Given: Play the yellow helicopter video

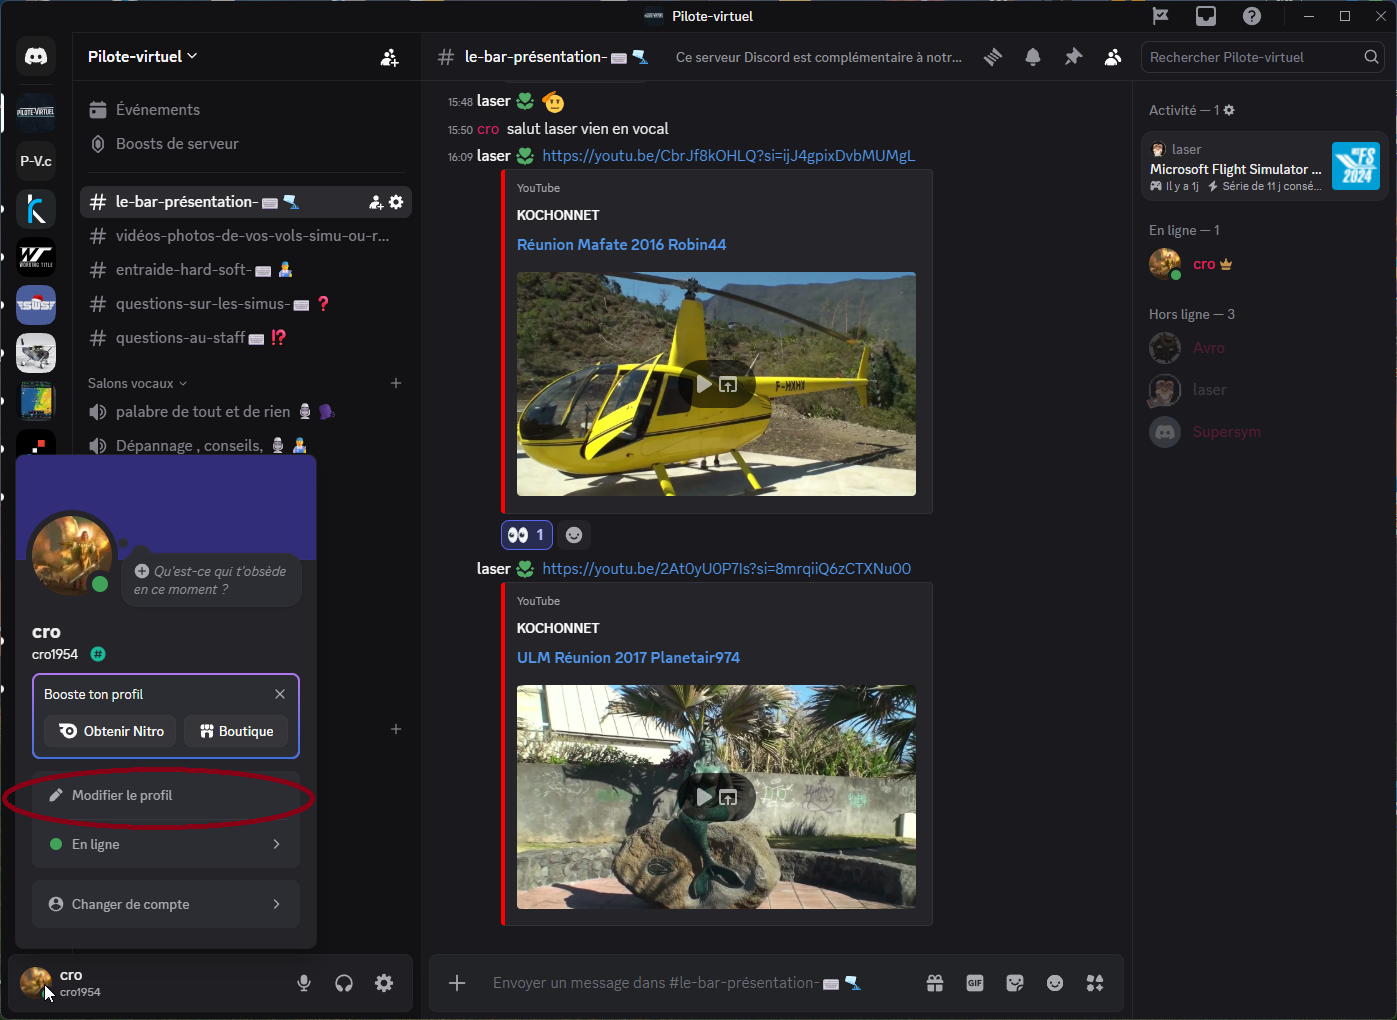Looking at the screenshot, I should coord(704,384).
